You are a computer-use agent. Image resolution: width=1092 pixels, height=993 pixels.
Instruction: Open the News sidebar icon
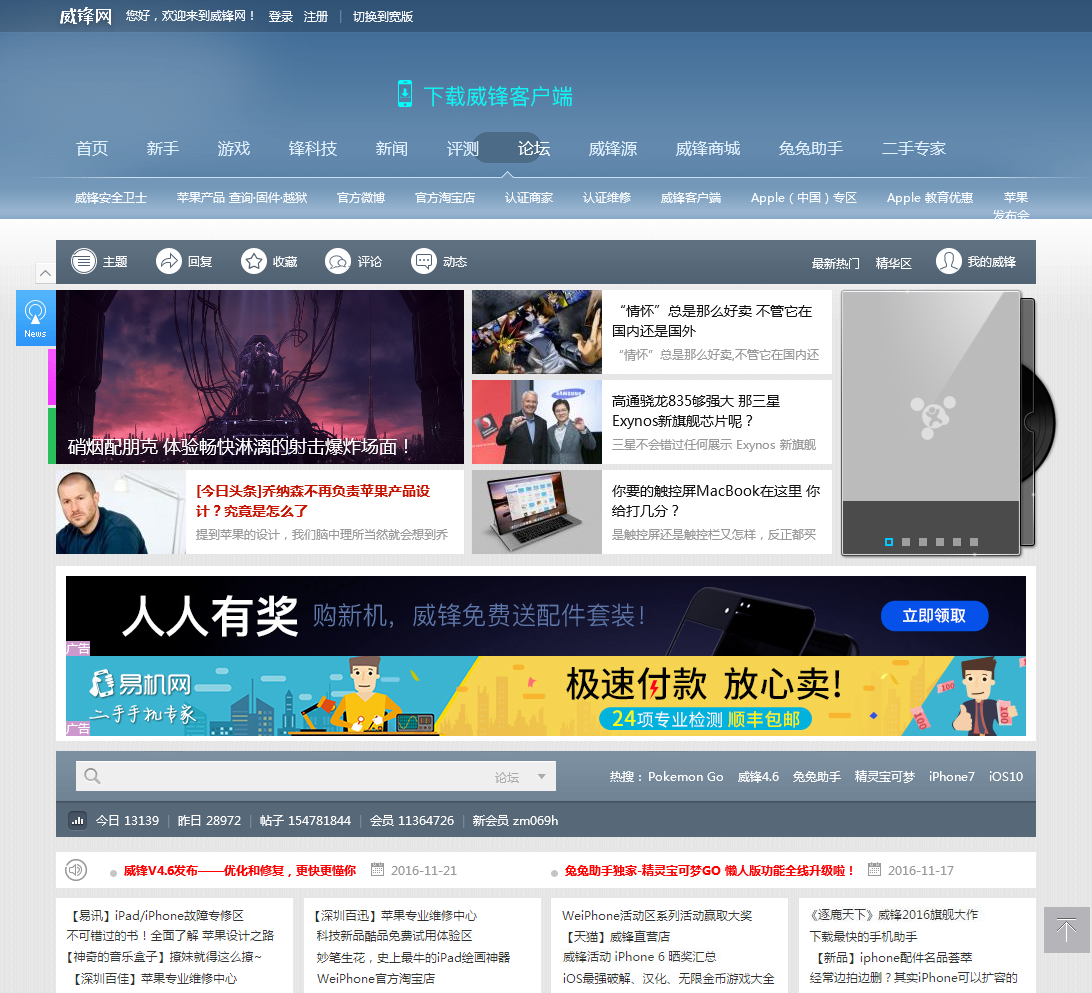click(36, 318)
